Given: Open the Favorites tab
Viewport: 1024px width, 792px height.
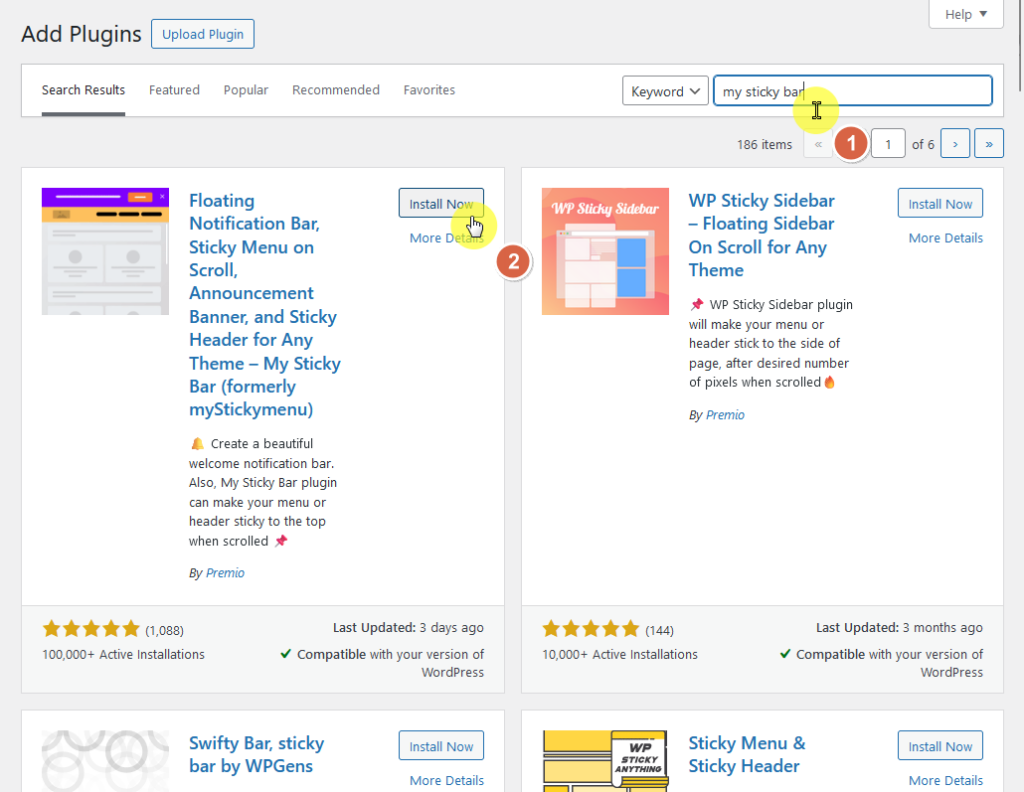Looking at the screenshot, I should 429,90.
